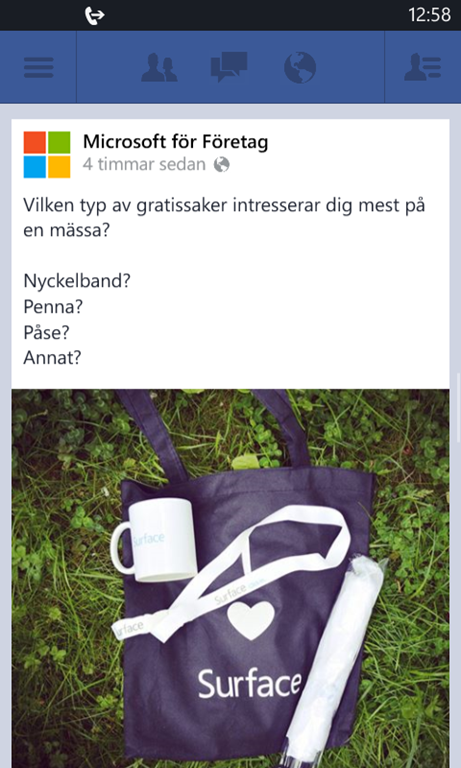Open the messages chat bubbles icon
The width and height of the screenshot is (461, 768).
coord(229,67)
